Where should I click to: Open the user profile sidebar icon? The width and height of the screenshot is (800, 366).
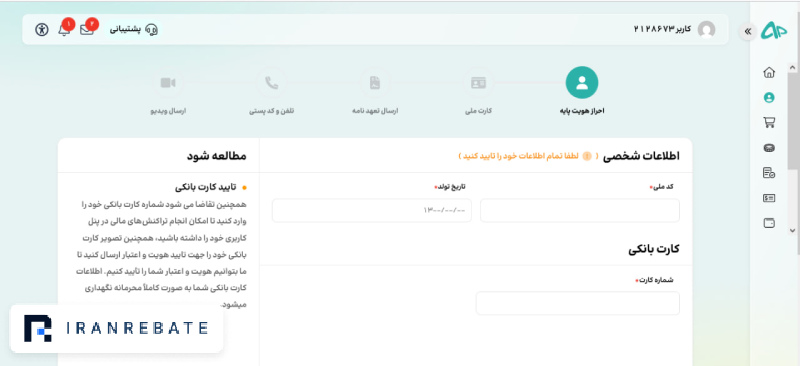click(769, 97)
